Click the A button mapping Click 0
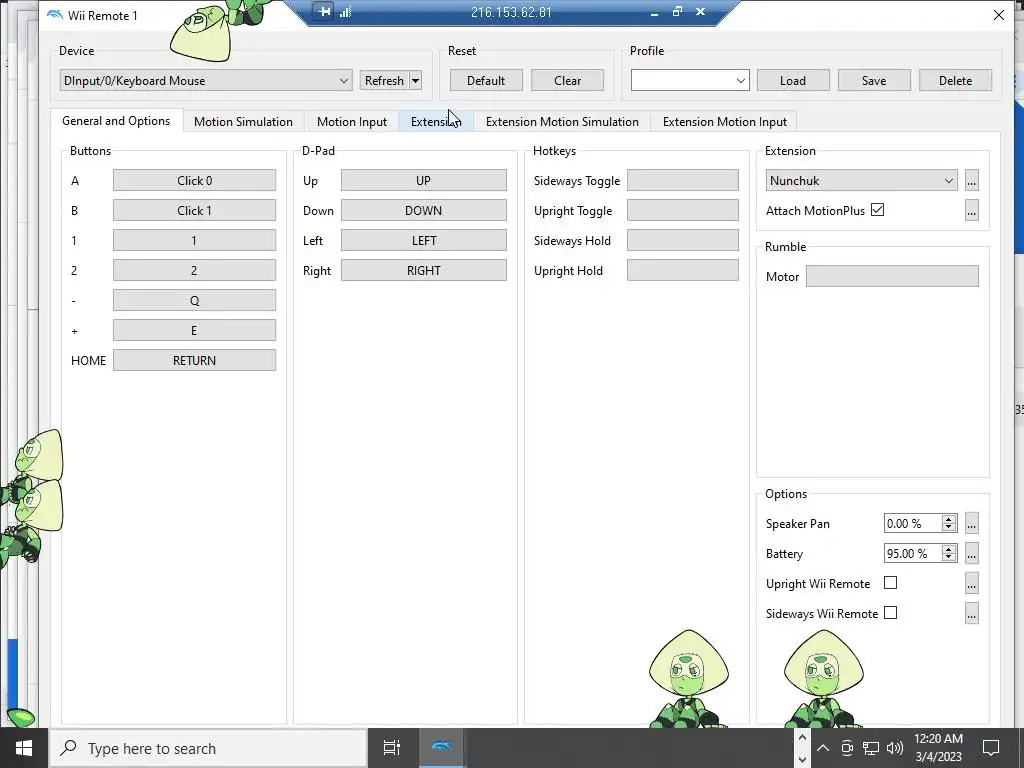The width and height of the screenshot is (1024, 768). pyautogui.click(x=194, y=181)
